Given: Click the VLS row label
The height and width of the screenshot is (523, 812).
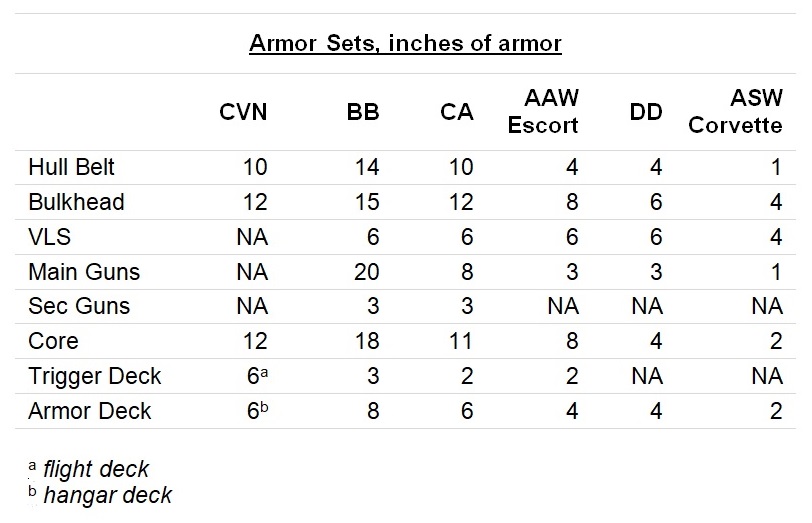Looking at the screenshot, I should tap(49, 237).
